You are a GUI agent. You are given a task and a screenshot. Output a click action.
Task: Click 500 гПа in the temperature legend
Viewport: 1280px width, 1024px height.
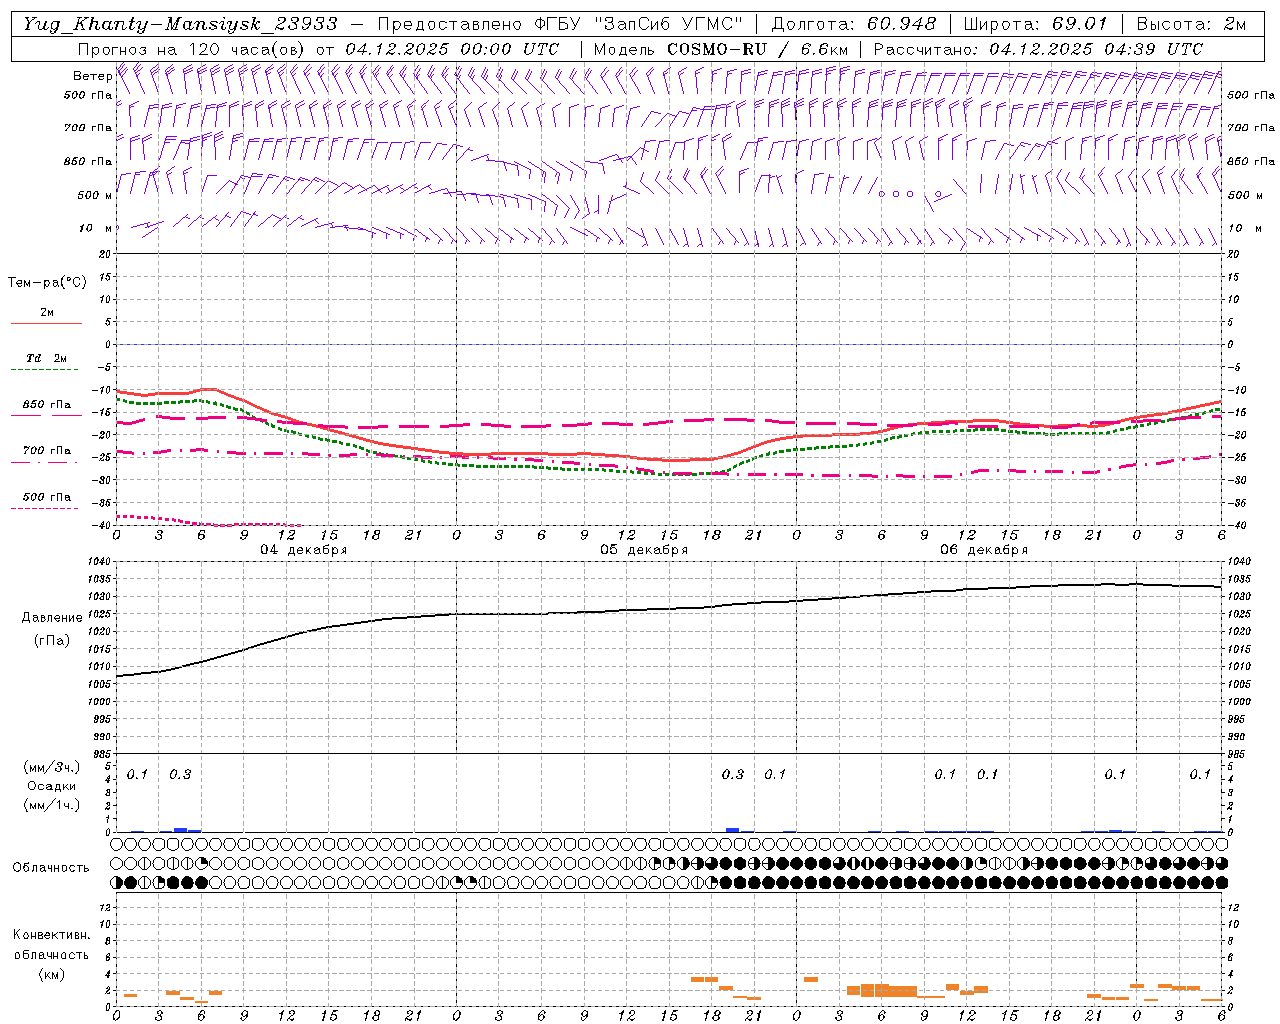47,497
